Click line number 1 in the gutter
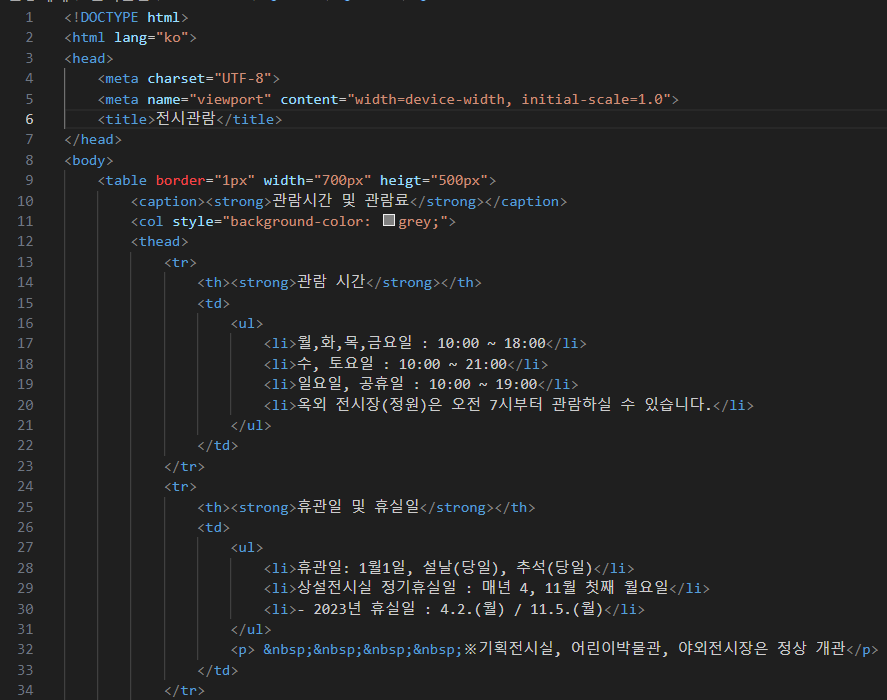The image size is (887, 700). [x=29, y=18]
